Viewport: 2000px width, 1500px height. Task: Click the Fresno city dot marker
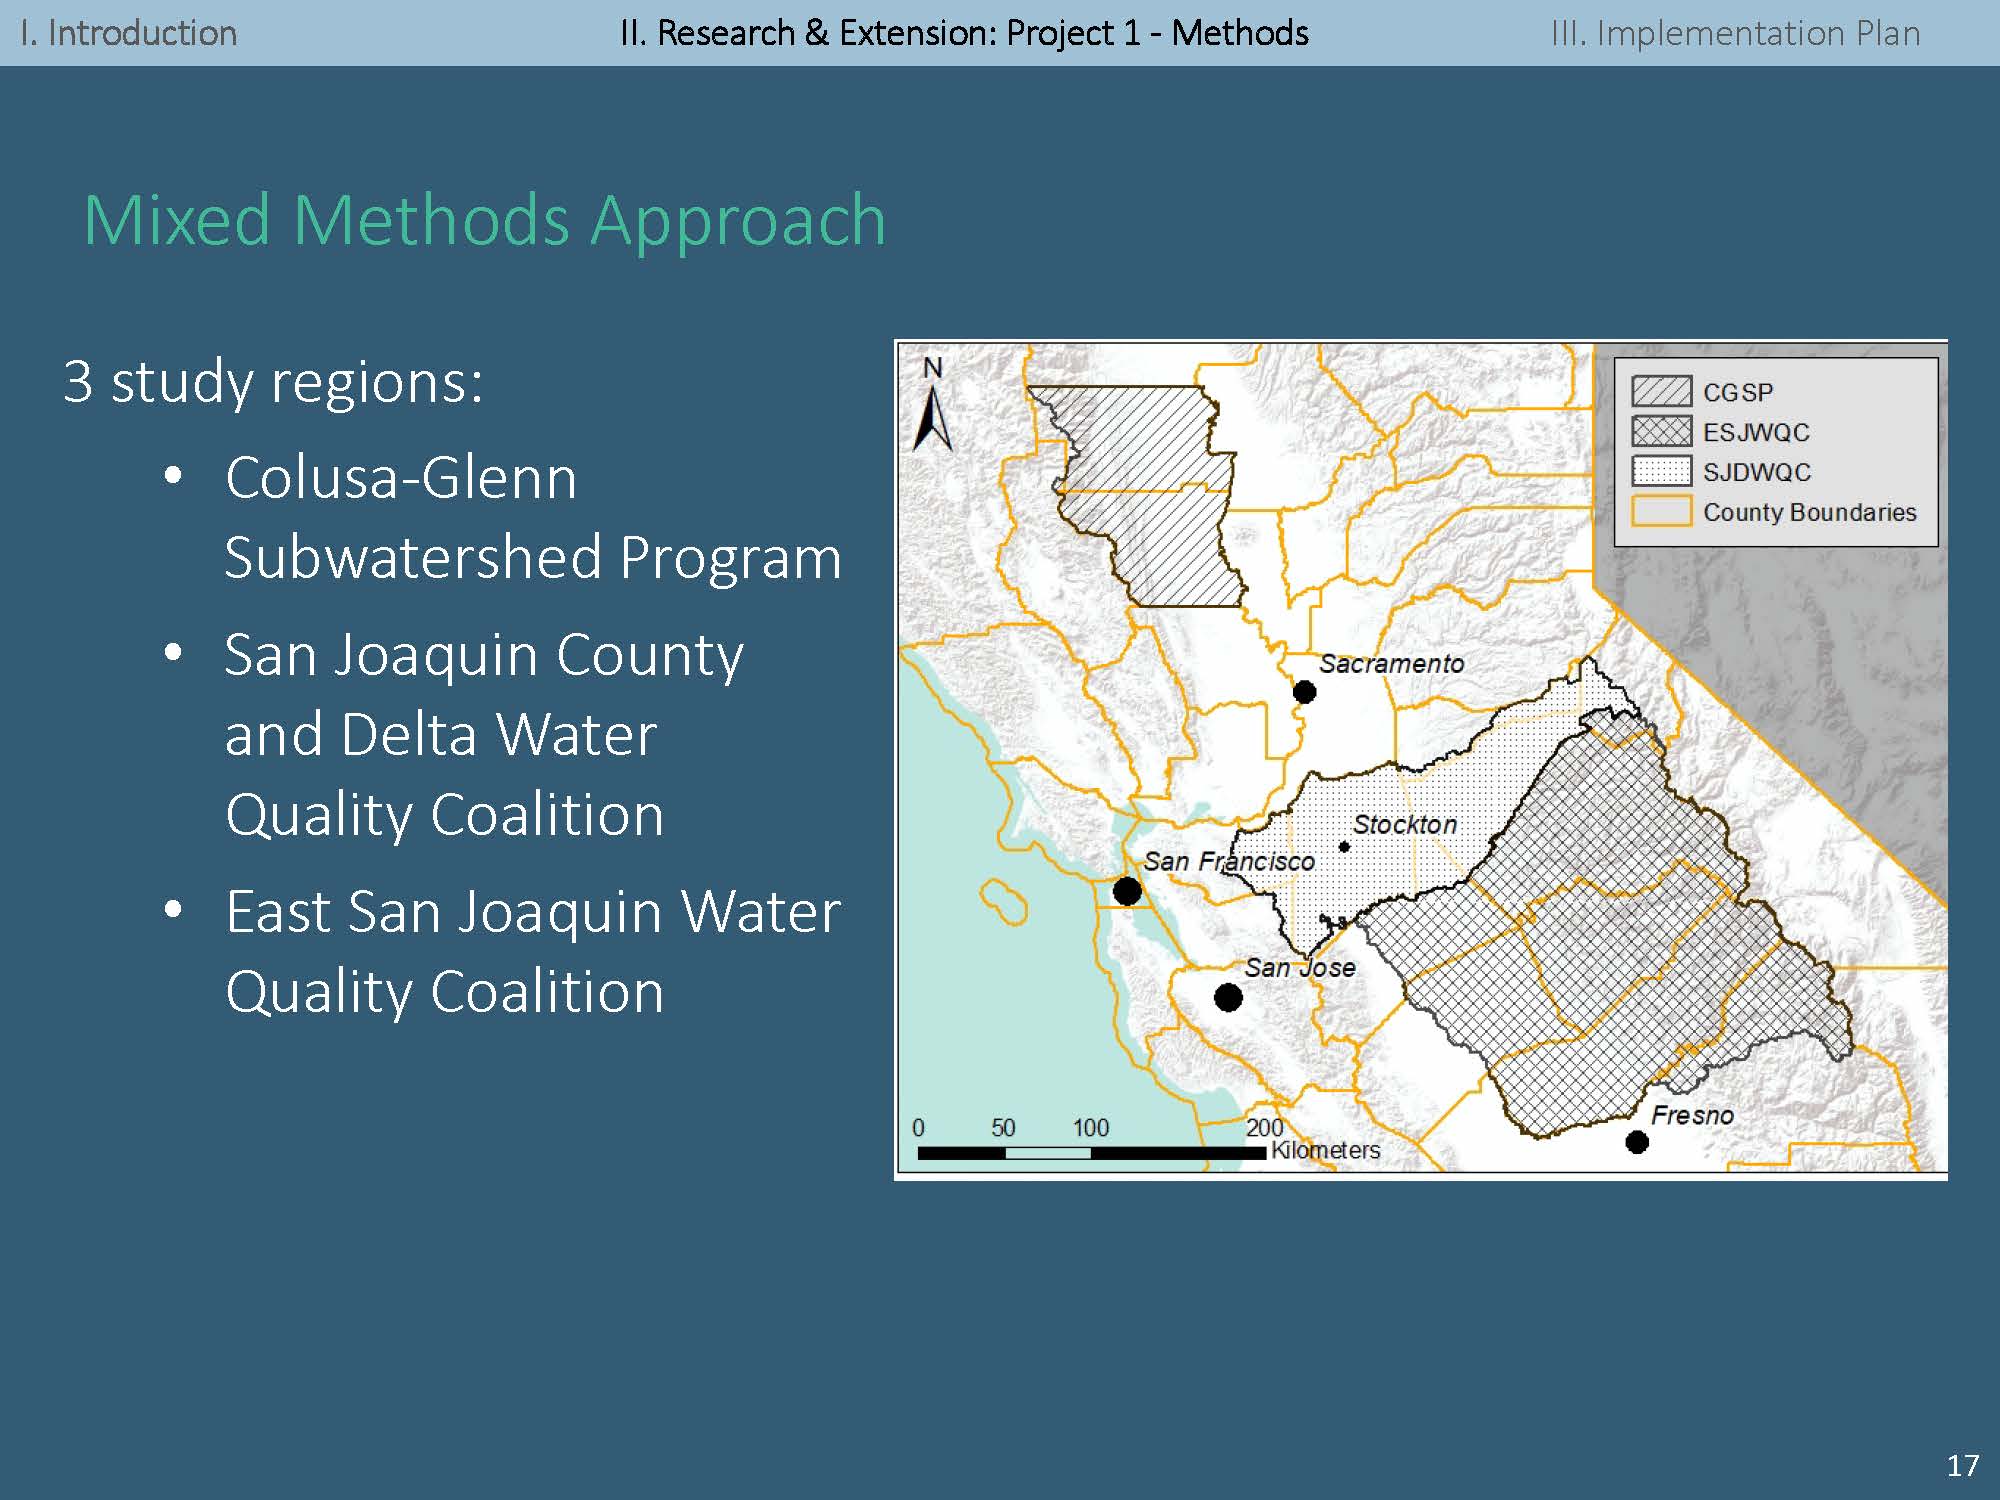[x=1637, y=1142]
